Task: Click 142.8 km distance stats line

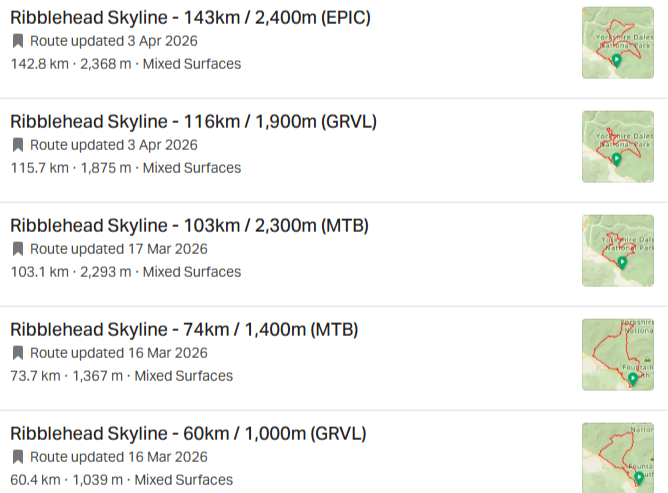Action: point(125,64)
